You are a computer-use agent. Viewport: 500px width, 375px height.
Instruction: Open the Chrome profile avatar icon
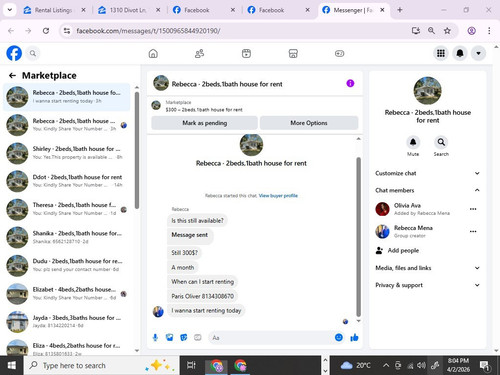point(471,31)
